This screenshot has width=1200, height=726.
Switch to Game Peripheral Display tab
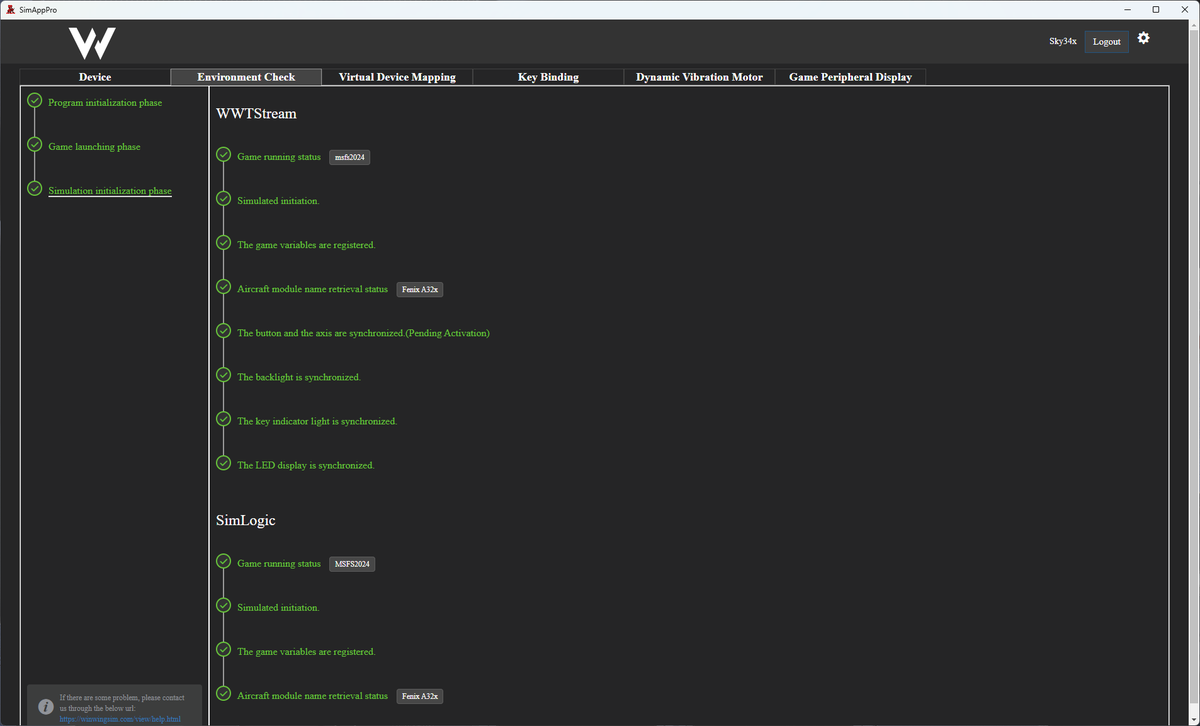coord(850,77)
